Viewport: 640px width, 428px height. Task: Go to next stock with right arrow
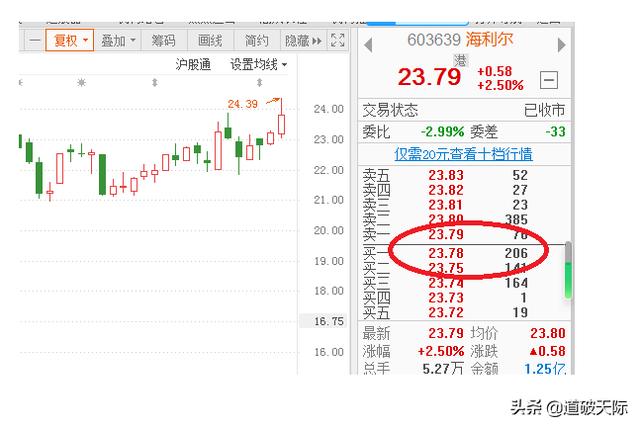click(562, 44)
